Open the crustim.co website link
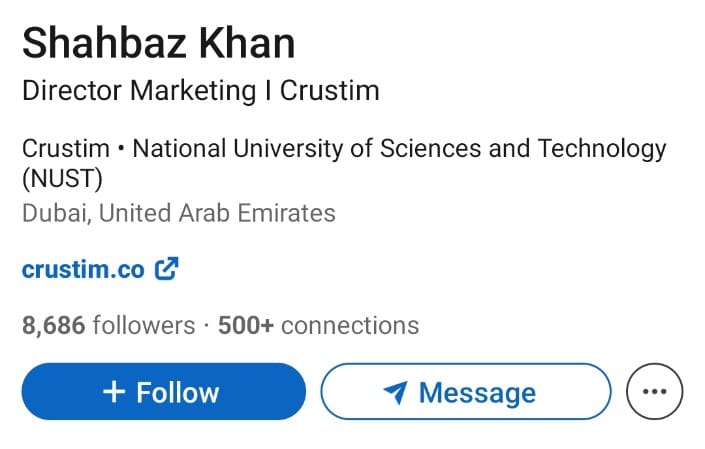Viewport: 705px width, 449px height. (x=83, y=269)
